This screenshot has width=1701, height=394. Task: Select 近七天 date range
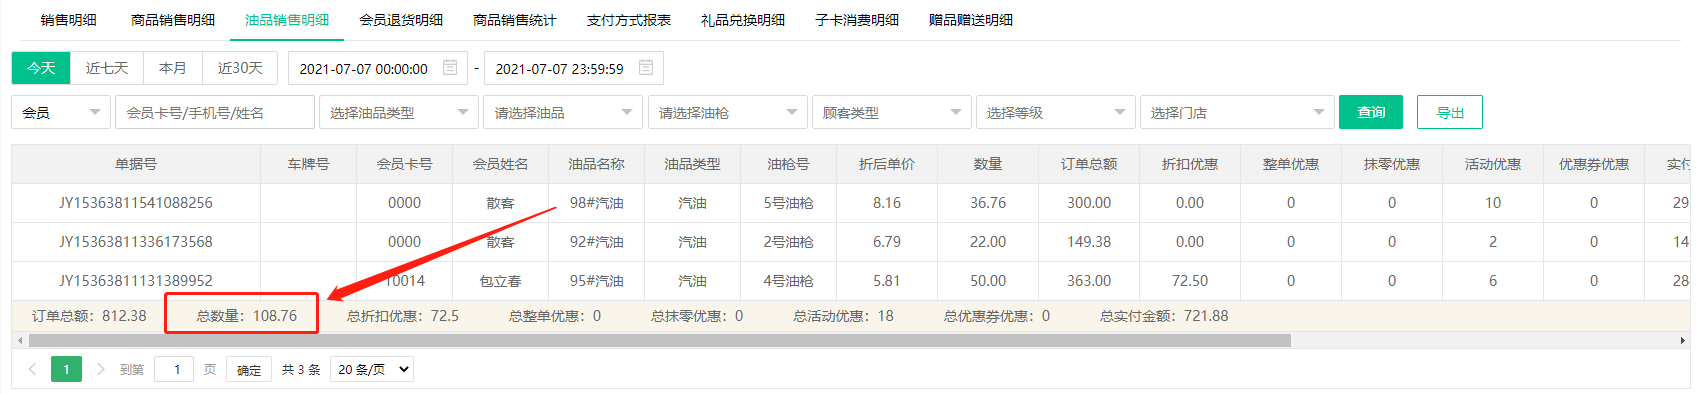tap(107, 68)
